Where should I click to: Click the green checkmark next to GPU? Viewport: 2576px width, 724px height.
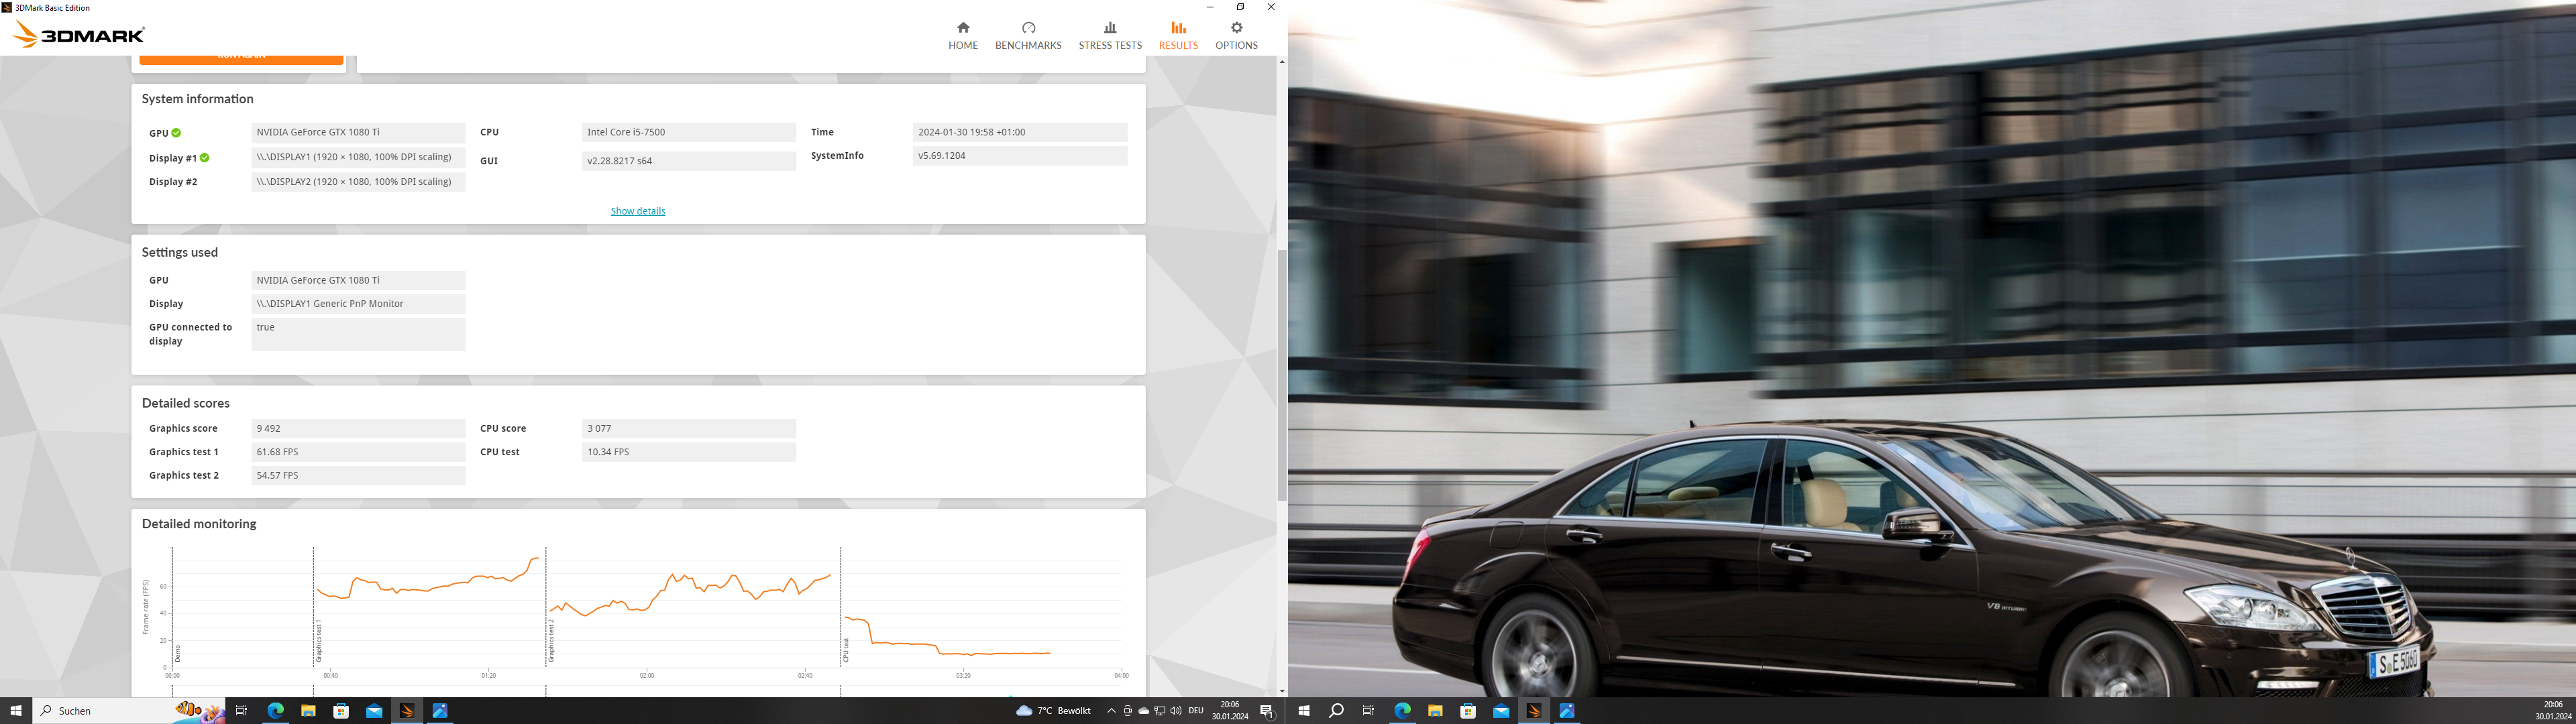(x=177, y=131)
